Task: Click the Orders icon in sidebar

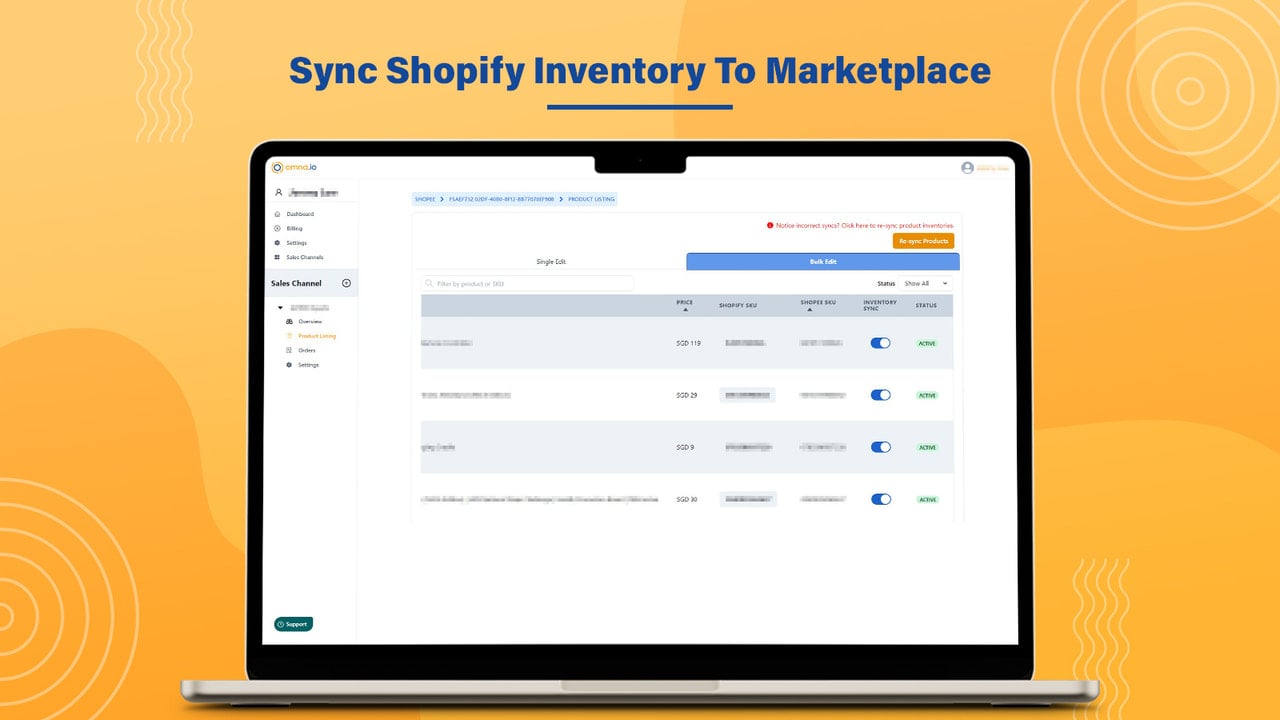Action: [x=289, y=350]
